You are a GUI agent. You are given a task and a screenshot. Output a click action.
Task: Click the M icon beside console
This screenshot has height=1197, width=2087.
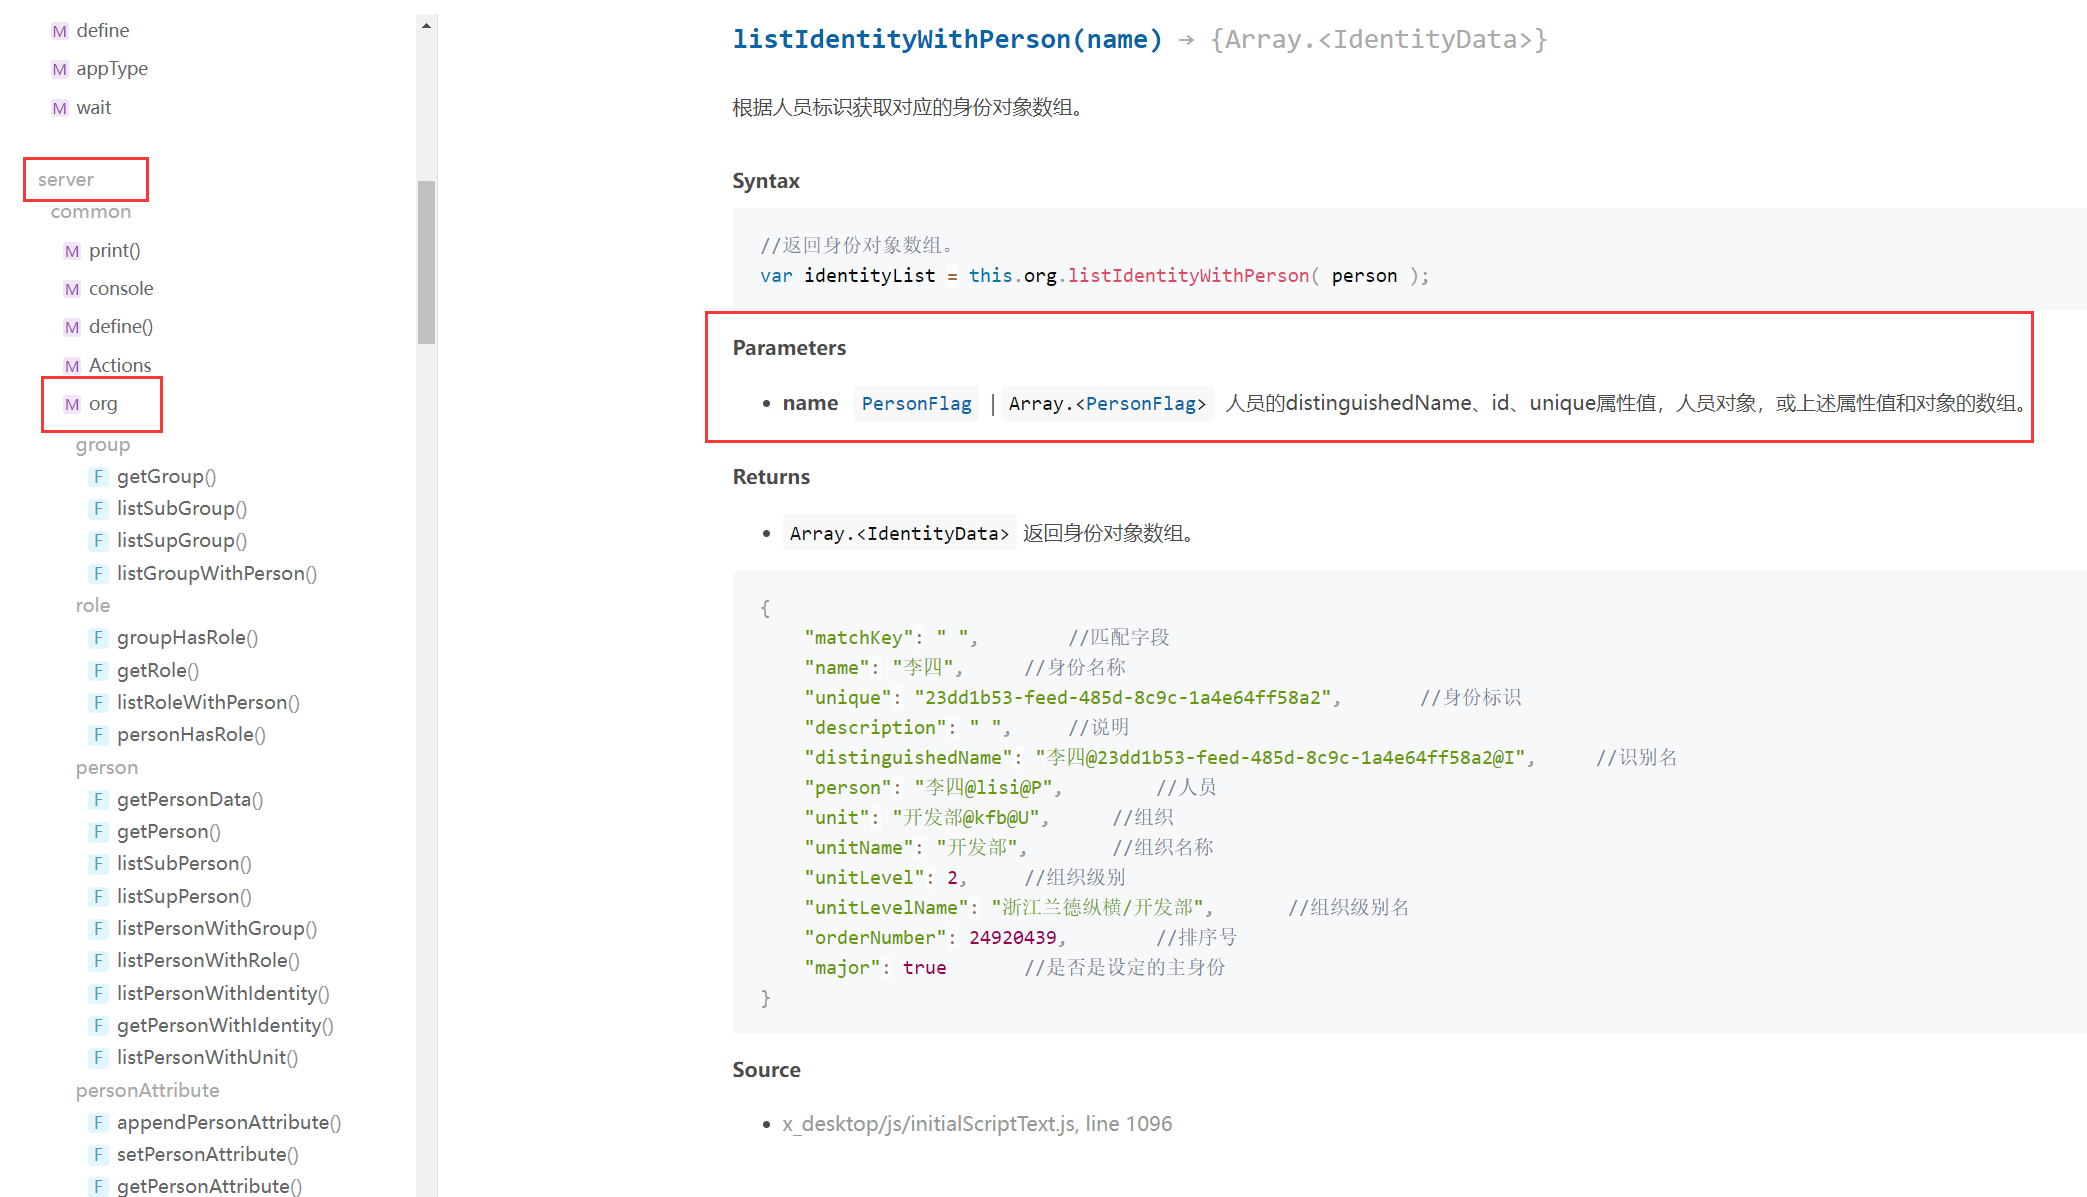[72, 289]
